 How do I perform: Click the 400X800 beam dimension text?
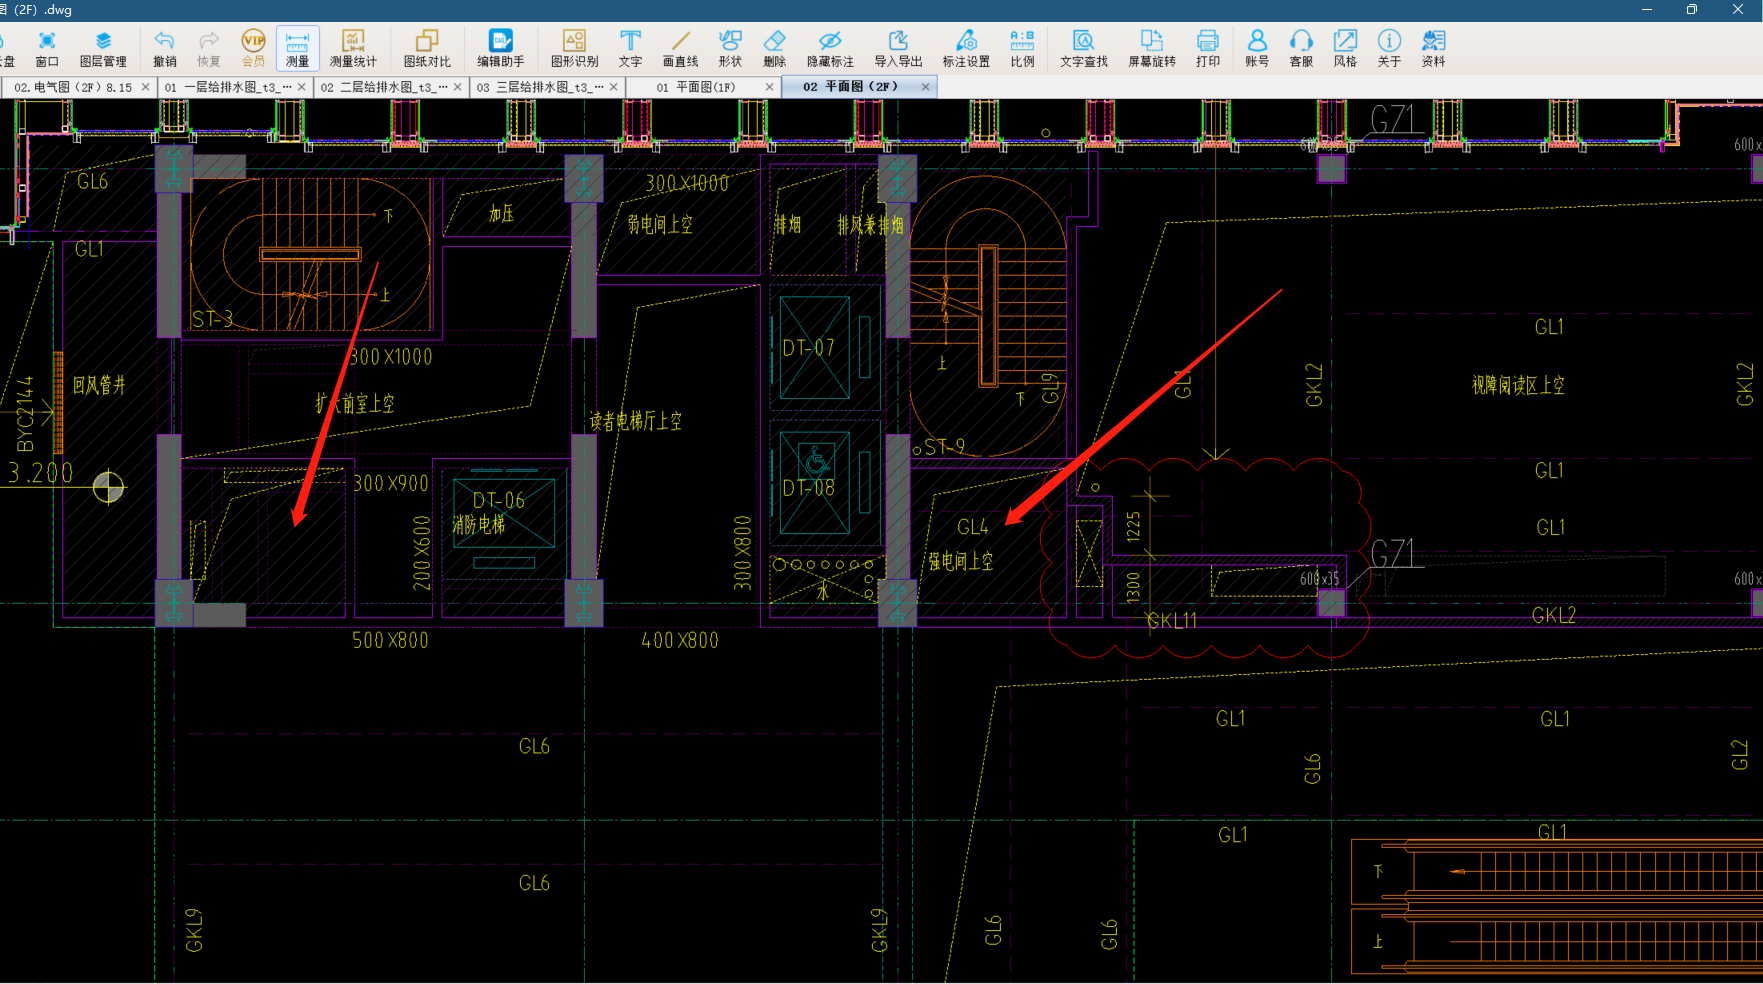pyautogui.click(x=680, y=640)
